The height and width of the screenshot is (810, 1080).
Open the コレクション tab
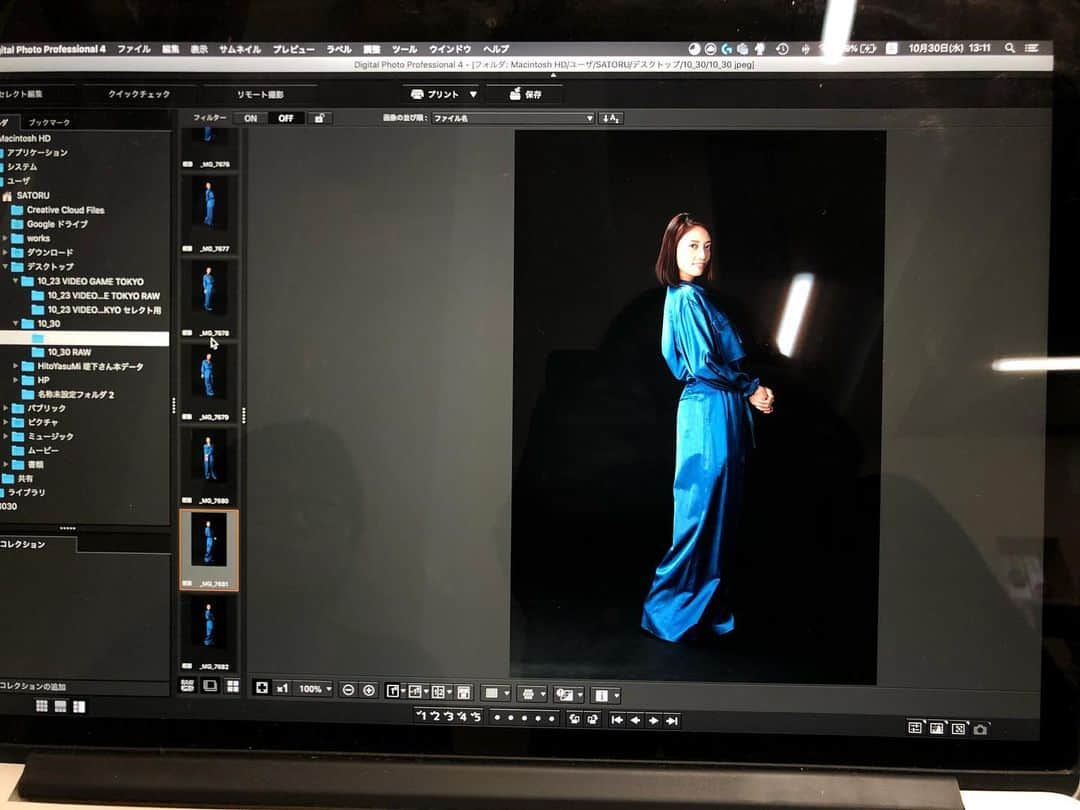tap(23, 544)
